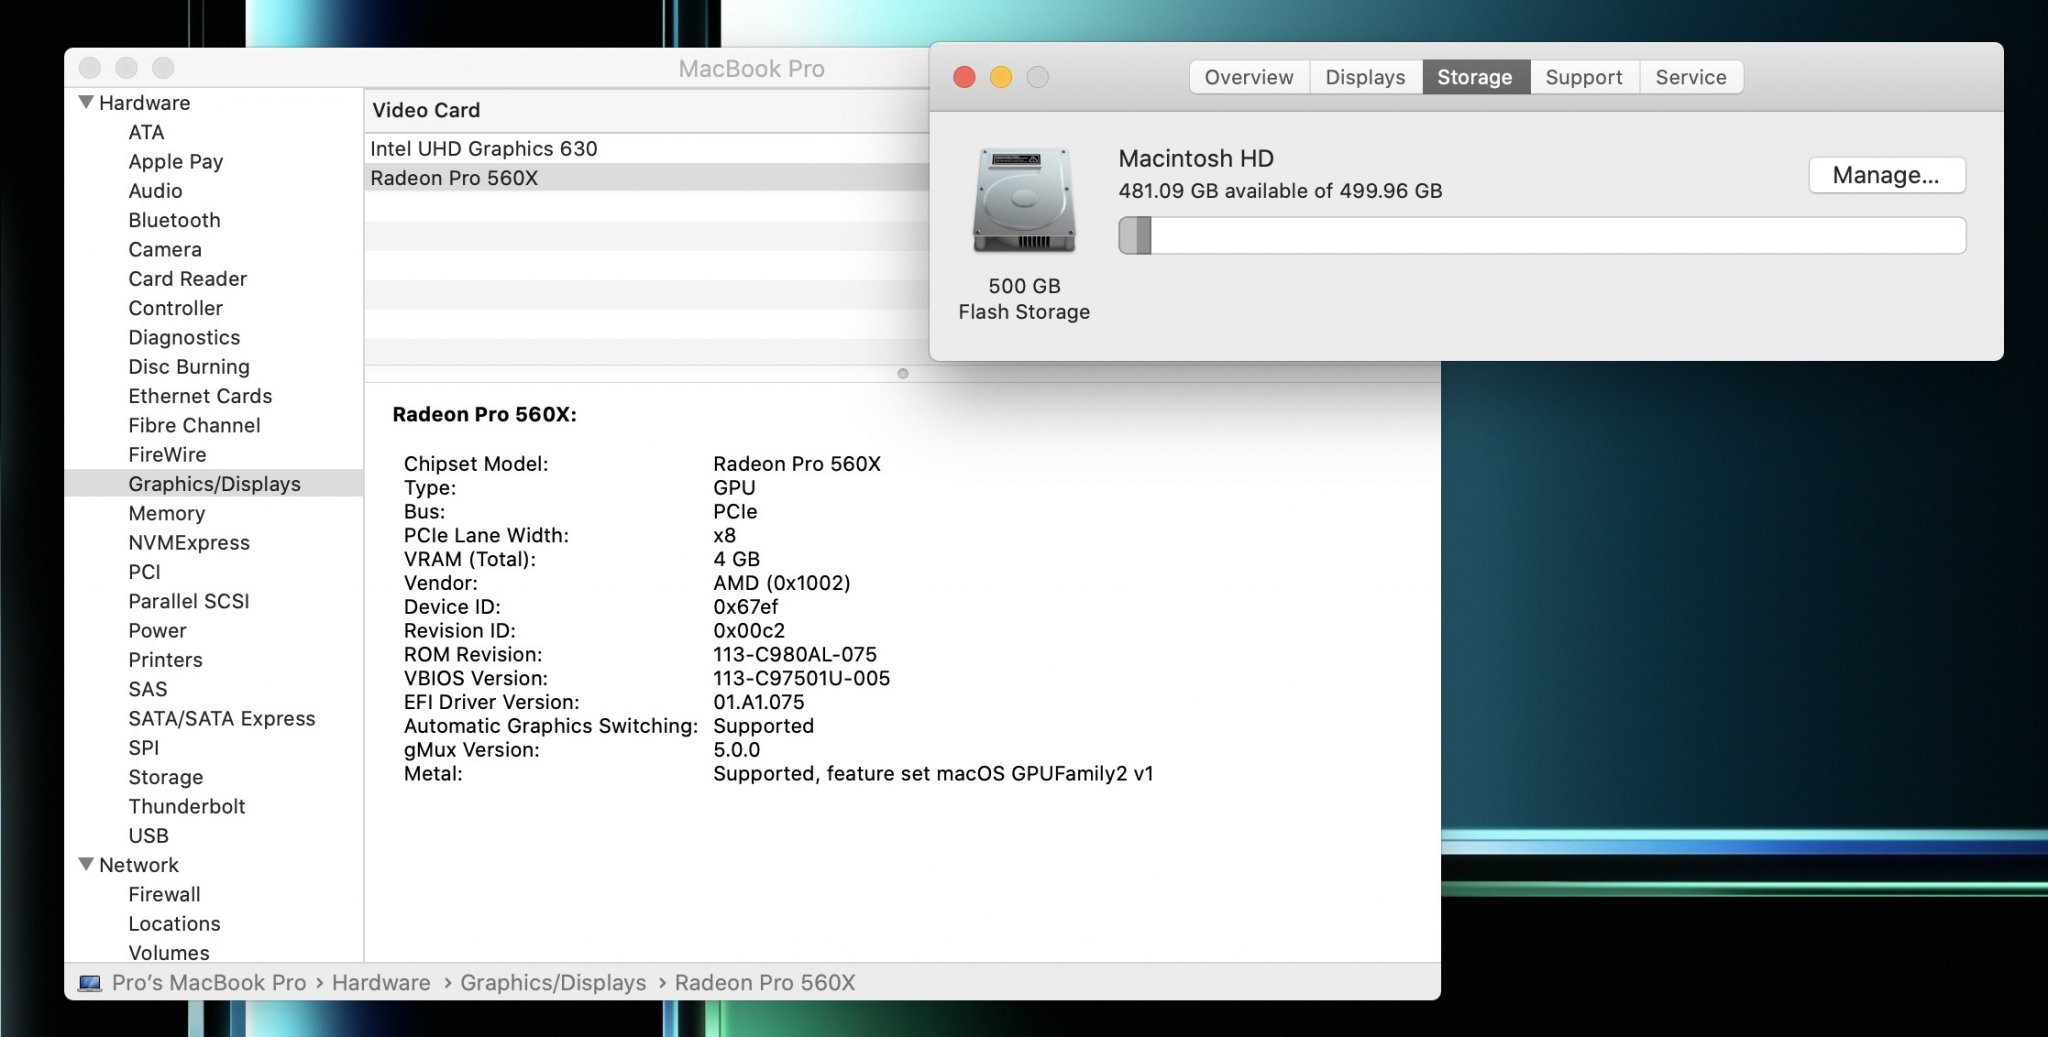The width and height of the screenshot is (2048, 1037).
Task: Click VBIOS Version value 113-C97501U-005
Action: [801, 679]
